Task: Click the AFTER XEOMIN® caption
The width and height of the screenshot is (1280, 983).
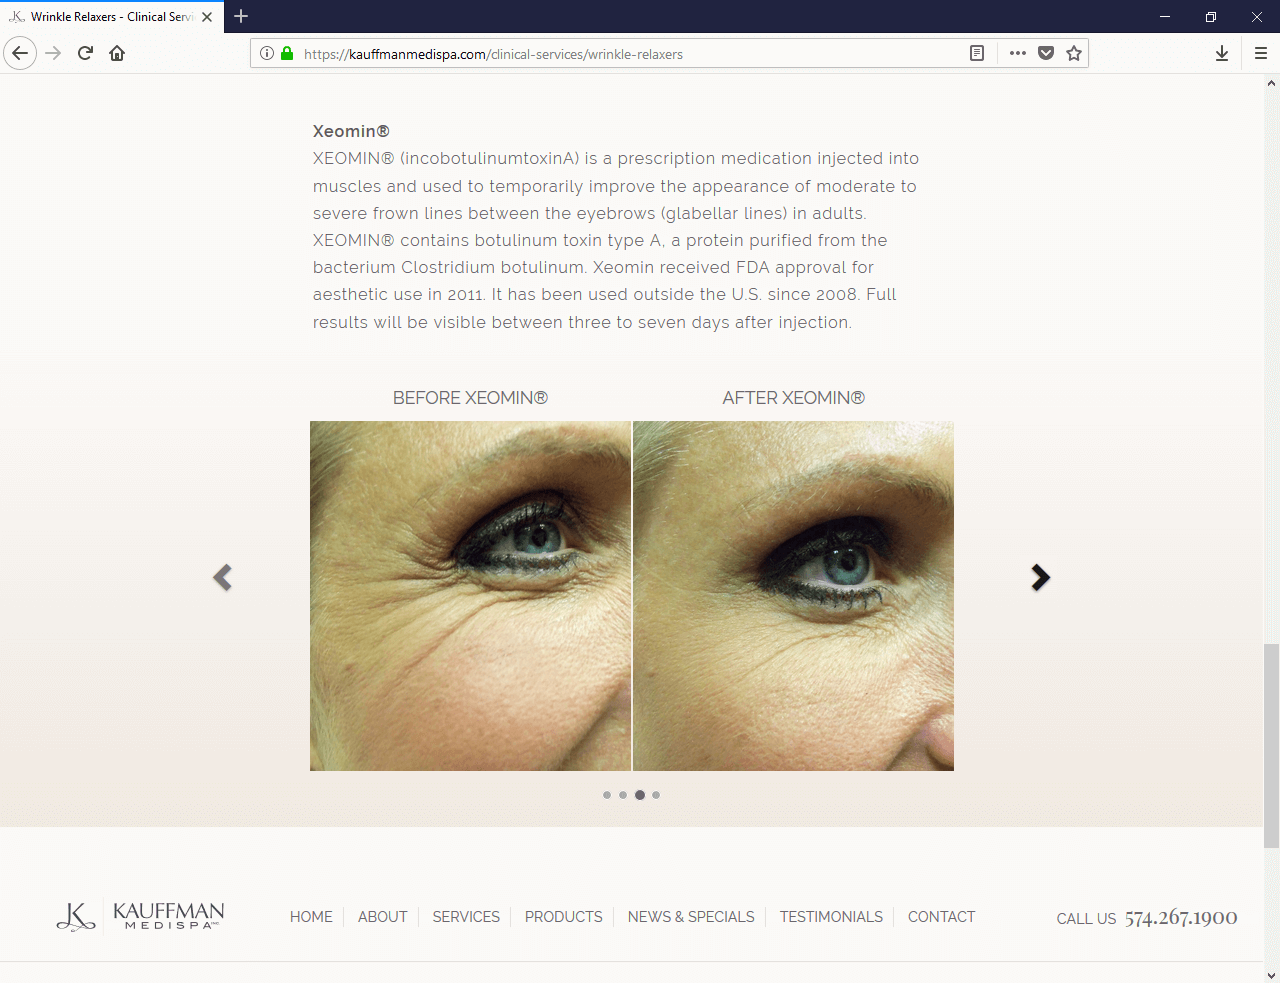Action: [793, 398]
